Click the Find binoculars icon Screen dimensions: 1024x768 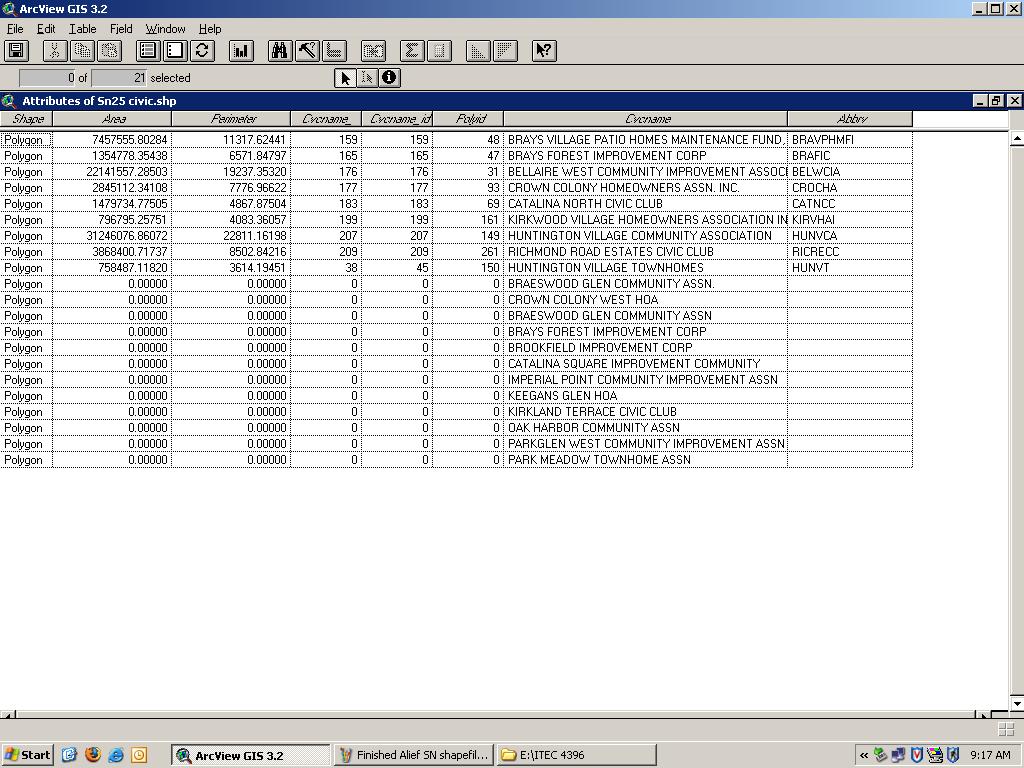tap(279, 51)
